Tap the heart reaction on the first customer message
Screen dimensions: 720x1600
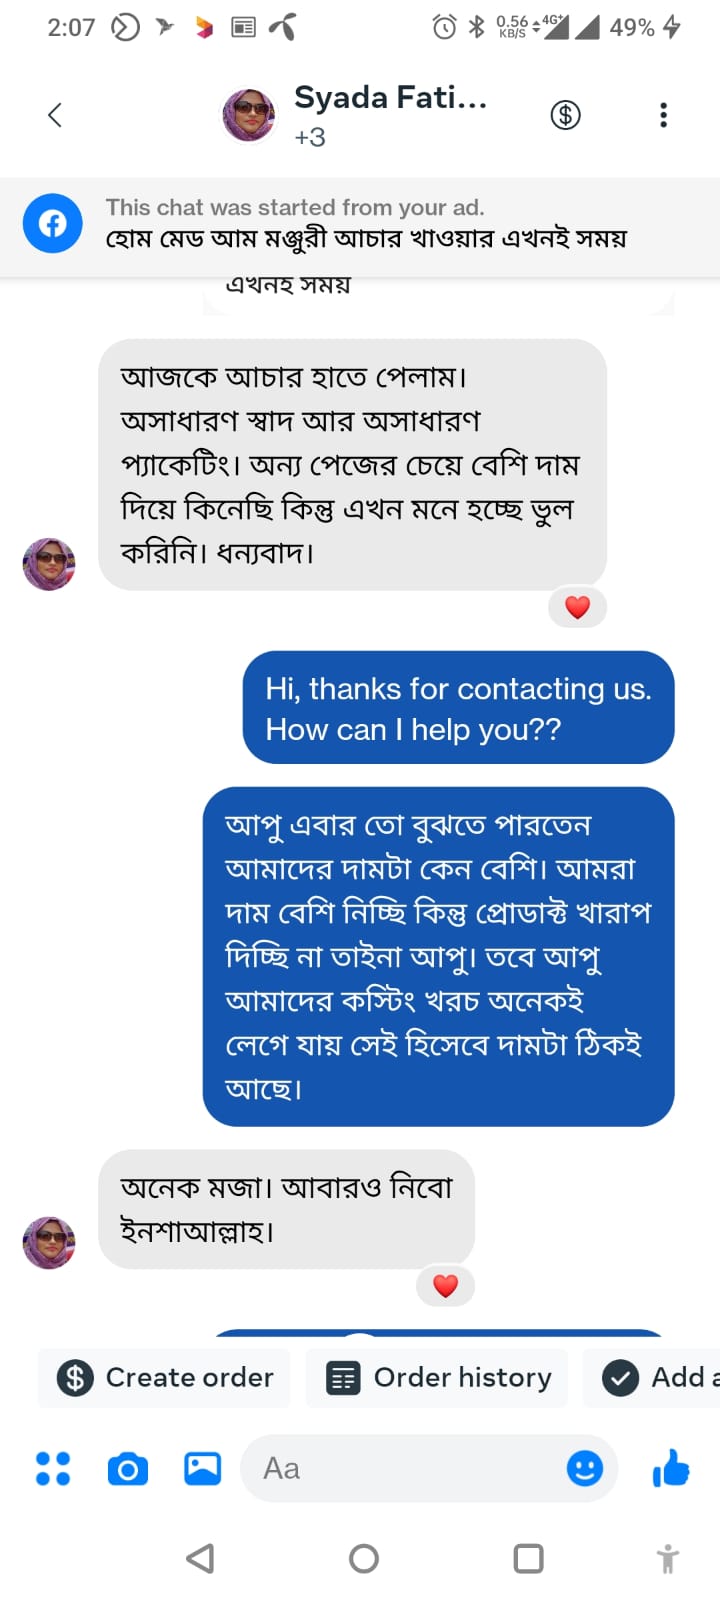(577, 606)
